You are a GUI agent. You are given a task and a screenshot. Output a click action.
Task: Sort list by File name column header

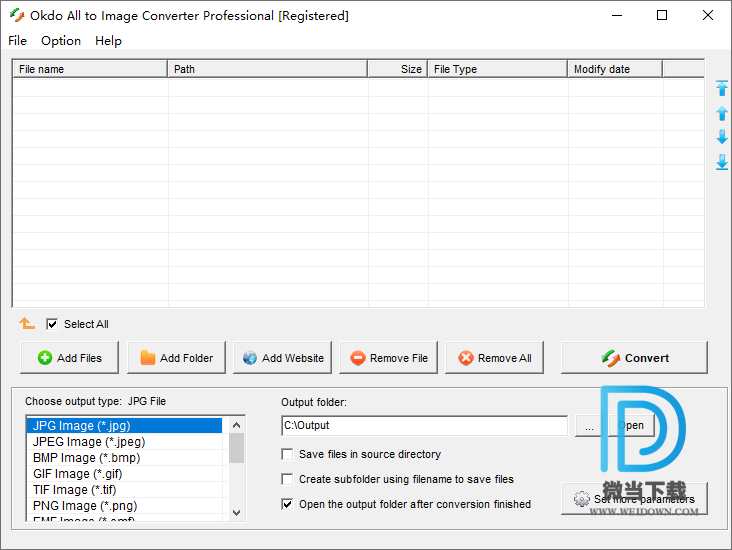[x=90, y=69]
